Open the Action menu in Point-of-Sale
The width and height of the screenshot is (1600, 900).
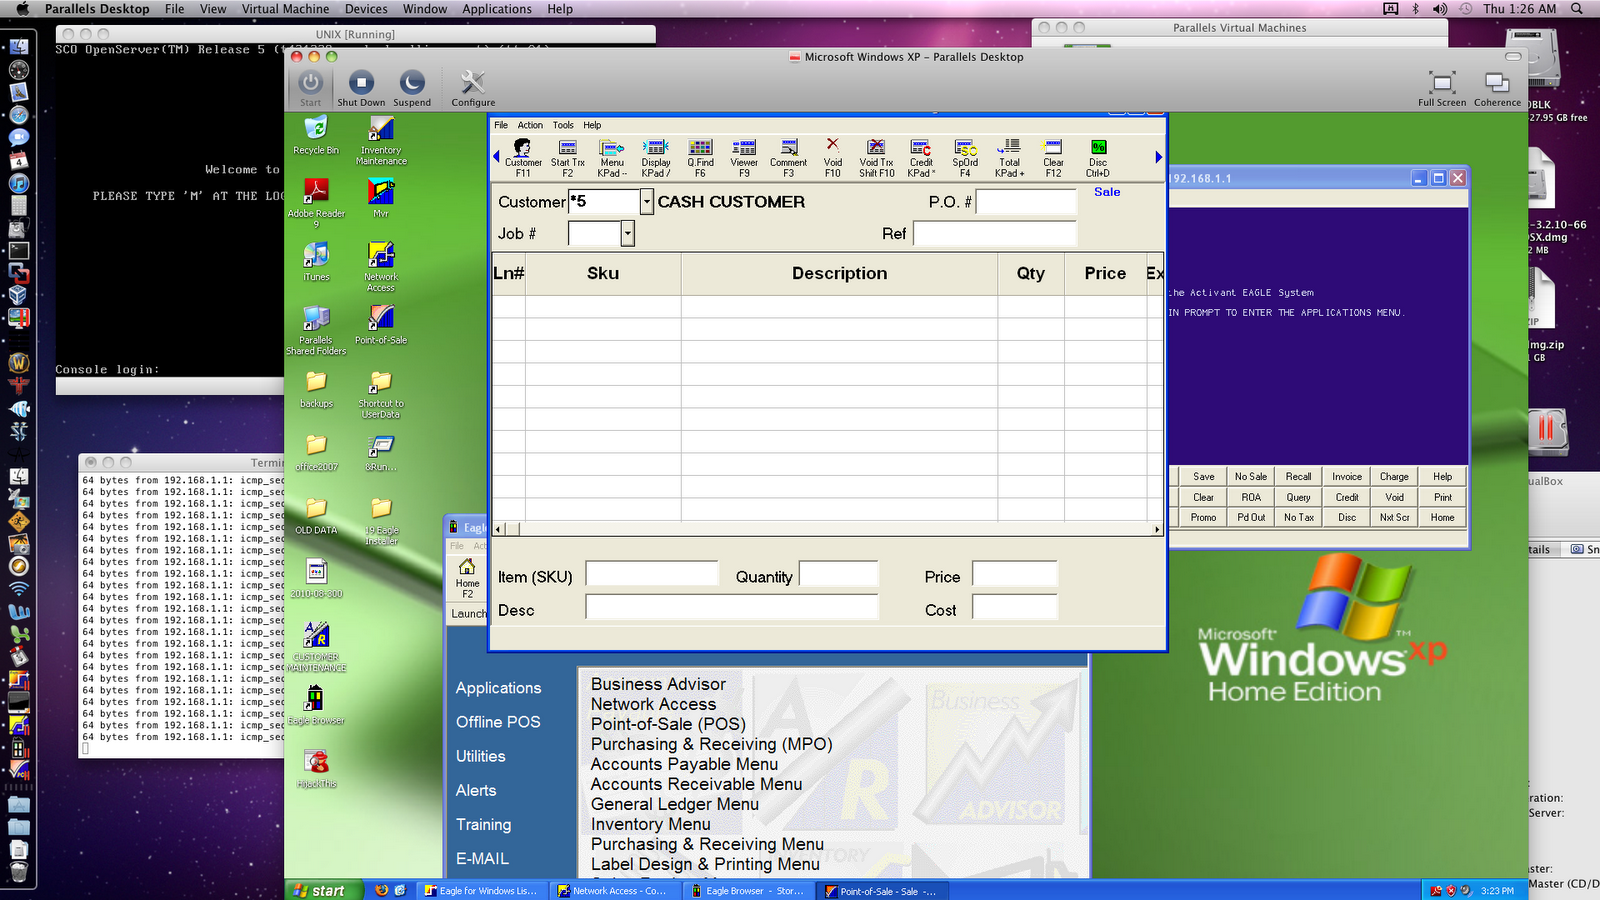pyautogui.click(x=530, y=125)
